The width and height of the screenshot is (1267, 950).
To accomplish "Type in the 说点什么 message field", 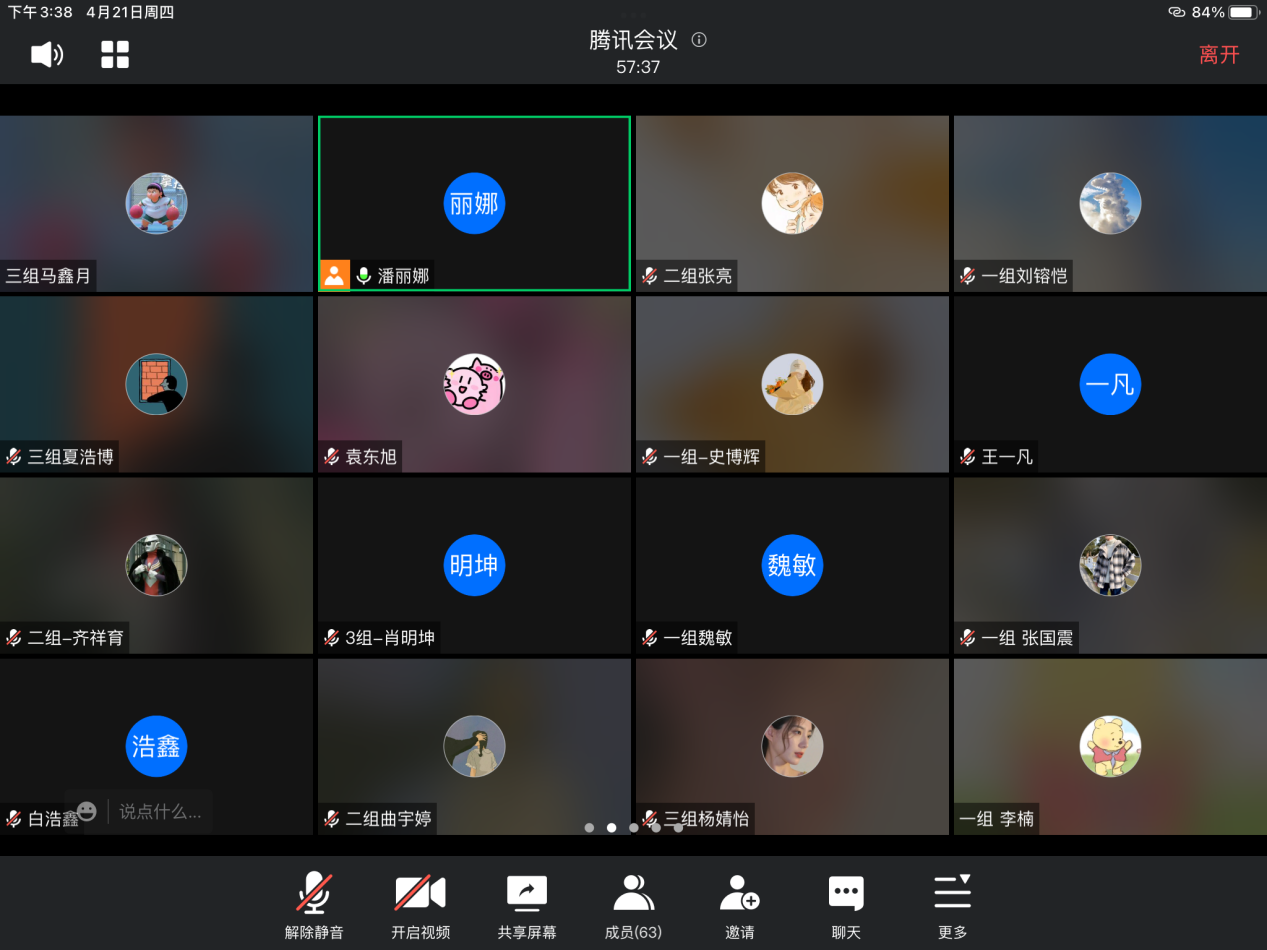I will (160, 812).
